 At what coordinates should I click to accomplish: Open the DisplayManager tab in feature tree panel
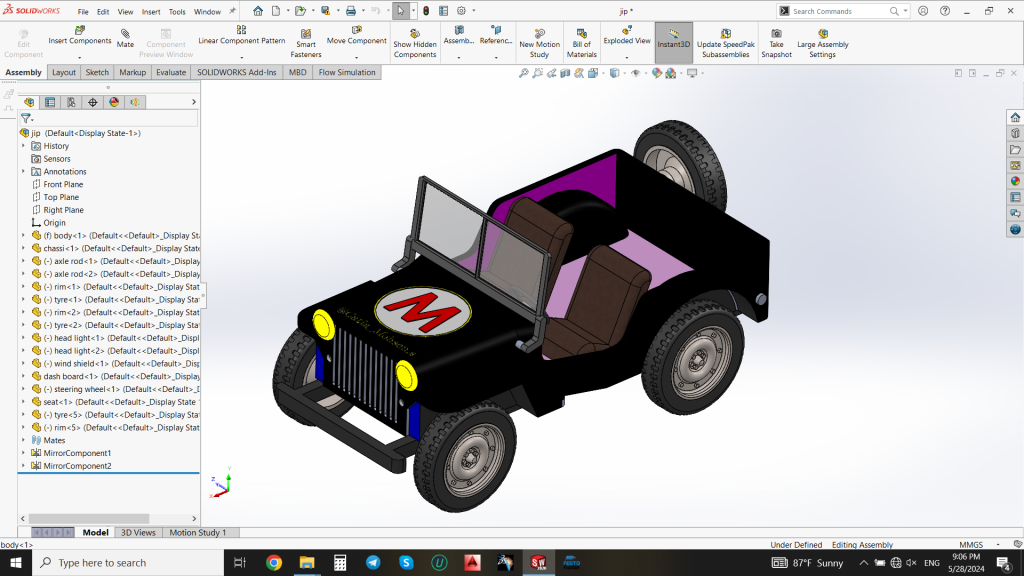coord(114,102)
